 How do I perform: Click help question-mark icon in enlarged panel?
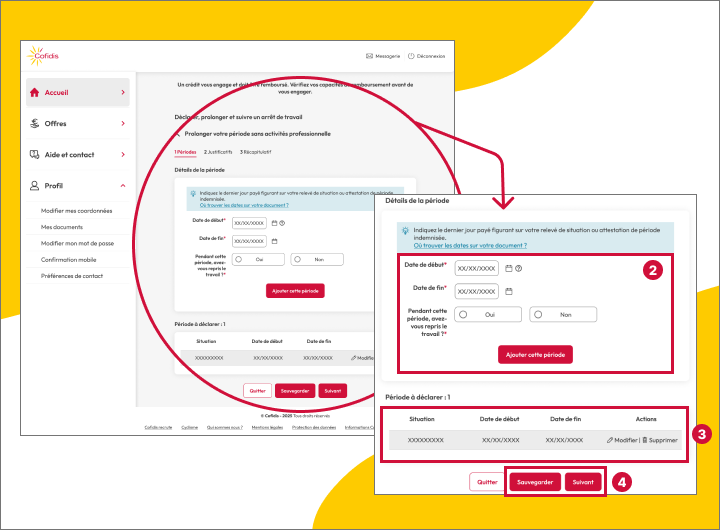pos(519,268)
